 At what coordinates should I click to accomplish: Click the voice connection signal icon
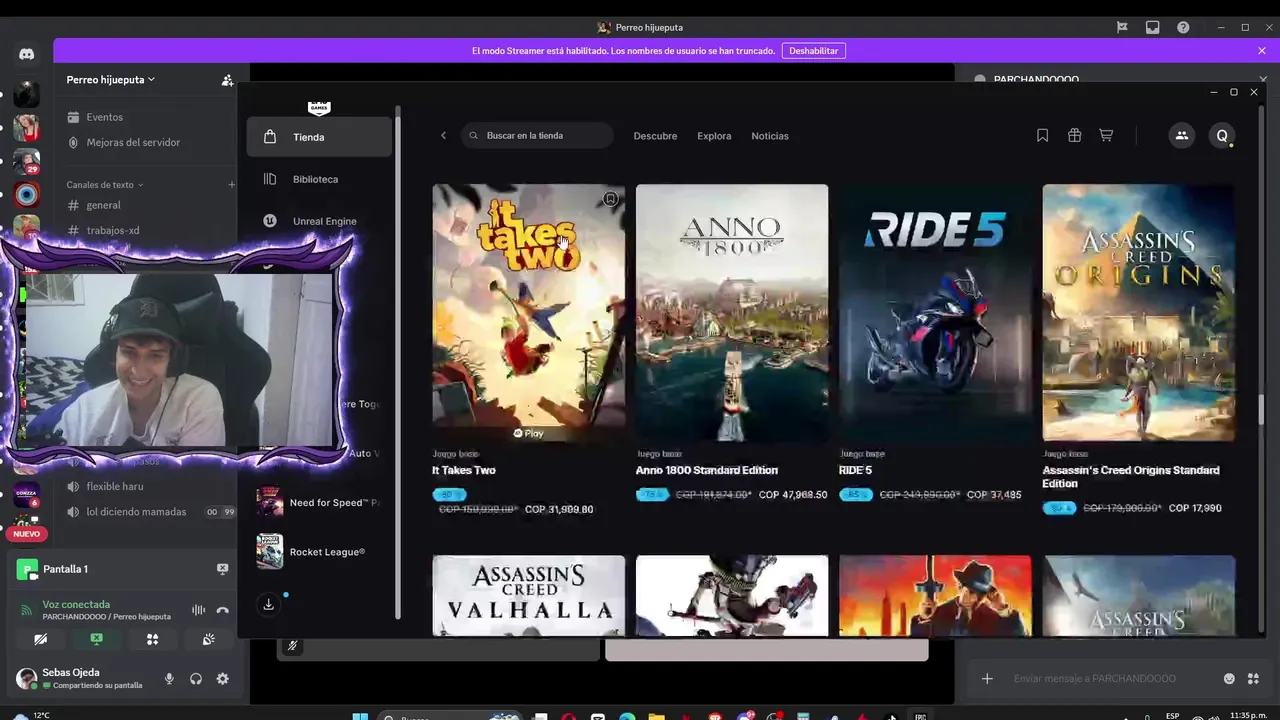tap(27, 610)
